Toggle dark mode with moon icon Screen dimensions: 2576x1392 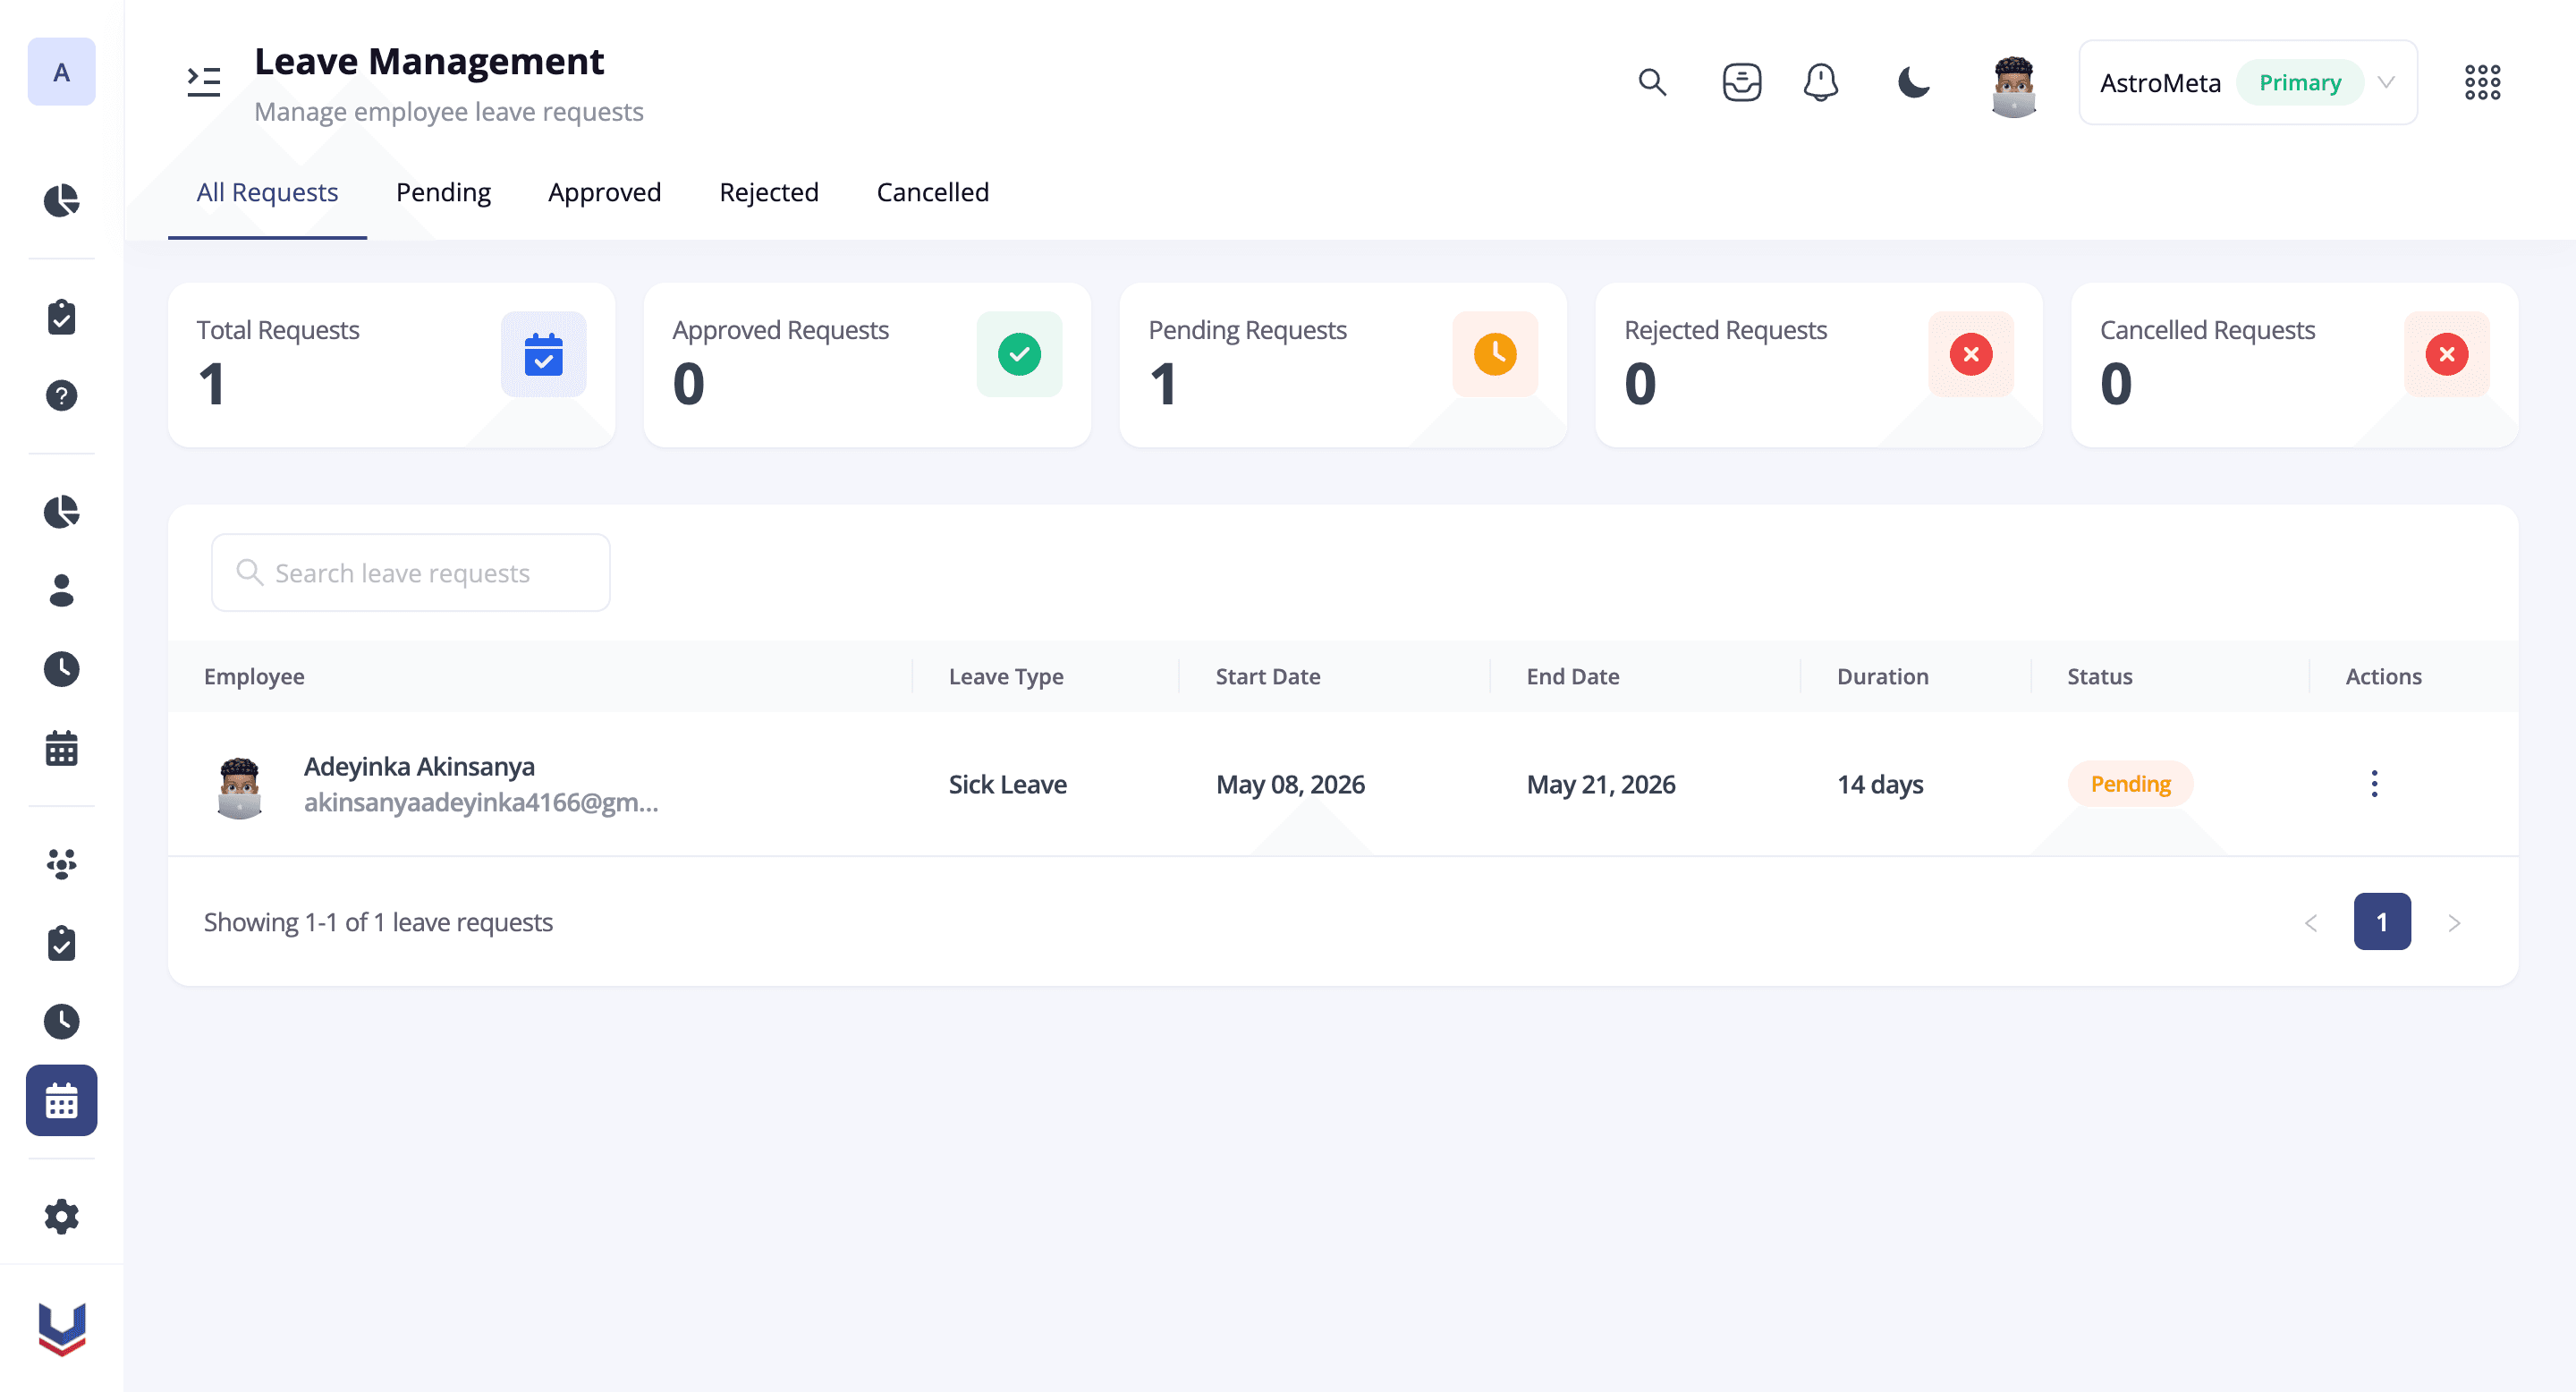point(1913,82)
